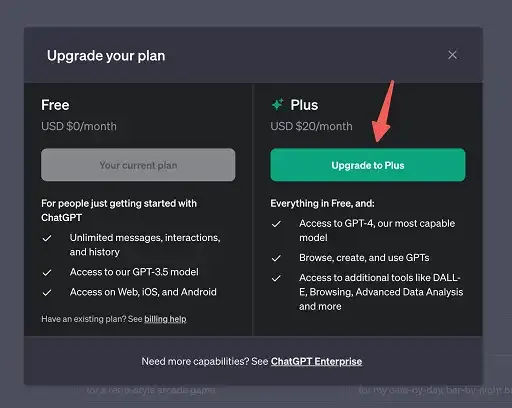This screenshot has height=408, width=512.
Task: Click the Everything in Free, and: text
Action: tap(322, 203)
